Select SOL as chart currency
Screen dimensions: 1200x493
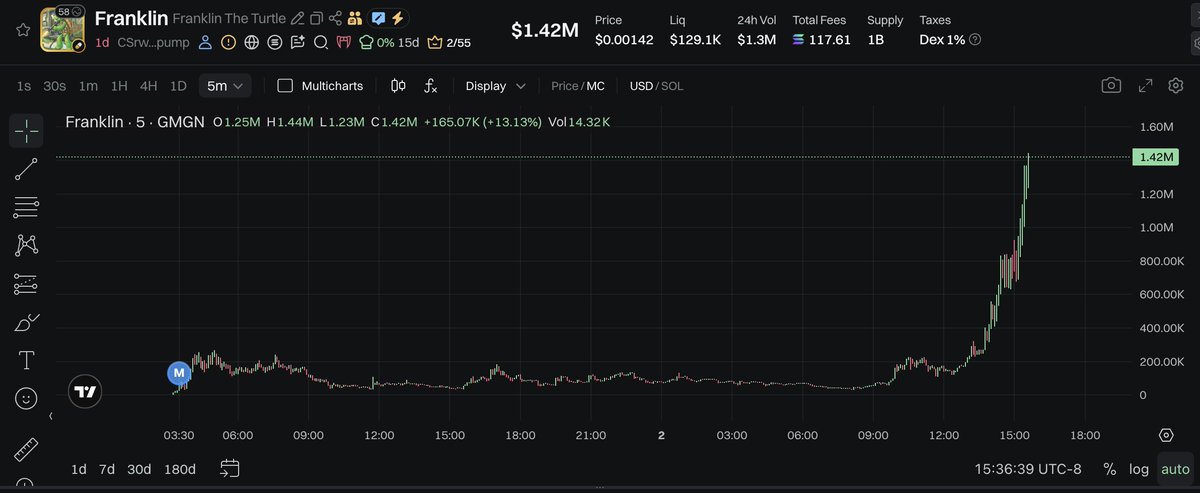click(673, 86)
